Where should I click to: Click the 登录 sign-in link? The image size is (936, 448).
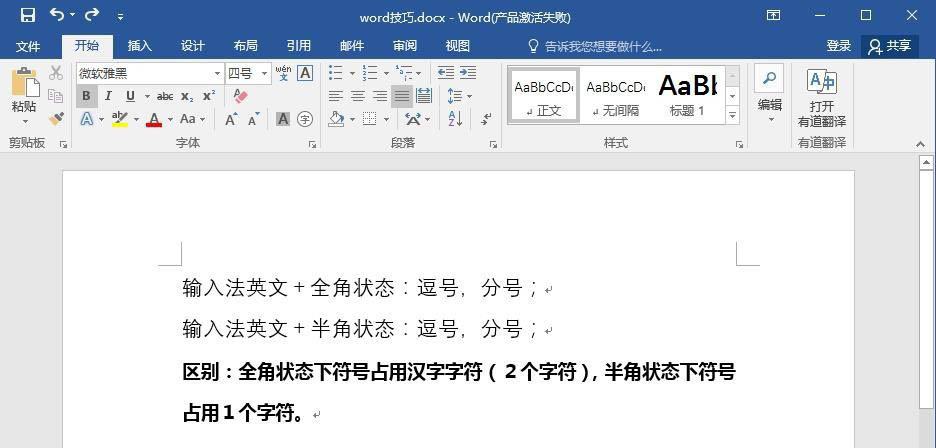point(839,46)
